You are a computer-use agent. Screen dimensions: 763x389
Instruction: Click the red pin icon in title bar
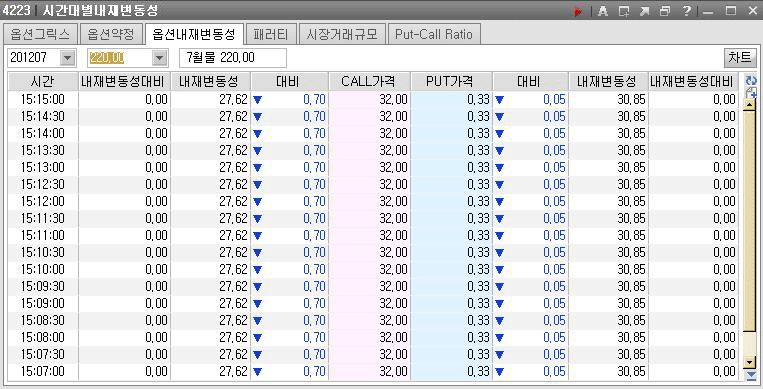tap(579, 11)
